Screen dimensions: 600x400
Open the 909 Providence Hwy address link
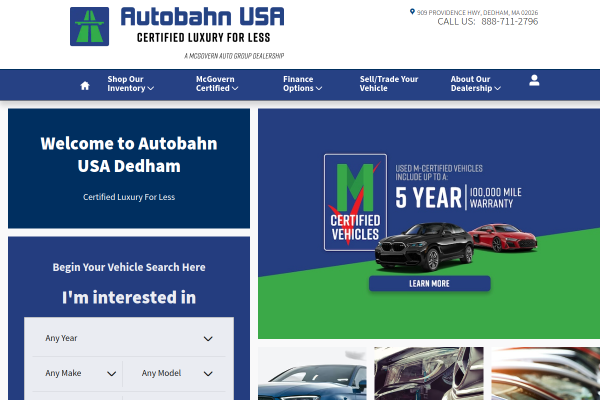[477, 13]
